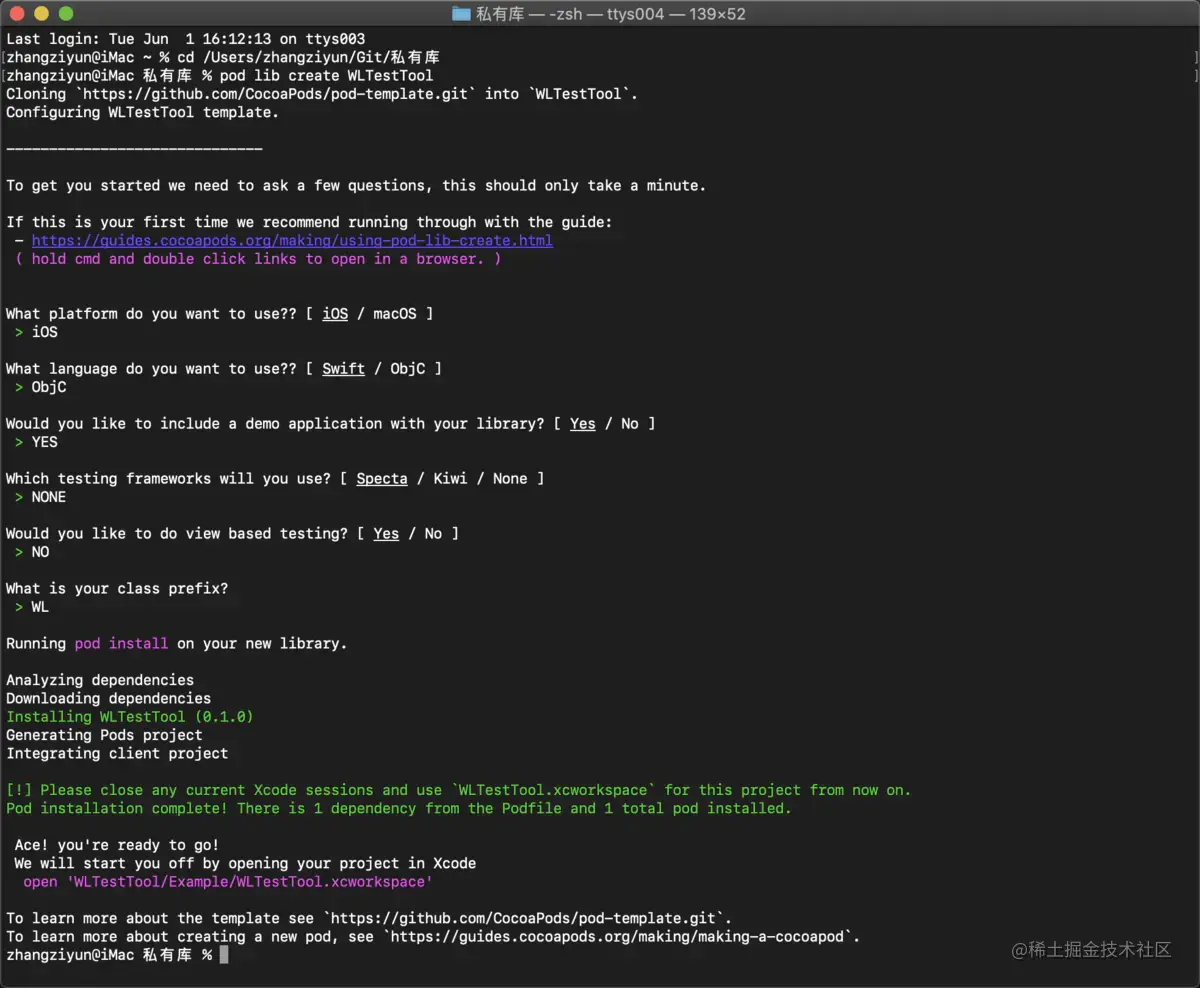1200x988 pixels.
Task: Click the 'Last login: Tue Jun 1' line
Action: pyautogui.click(x=186, y=39)
